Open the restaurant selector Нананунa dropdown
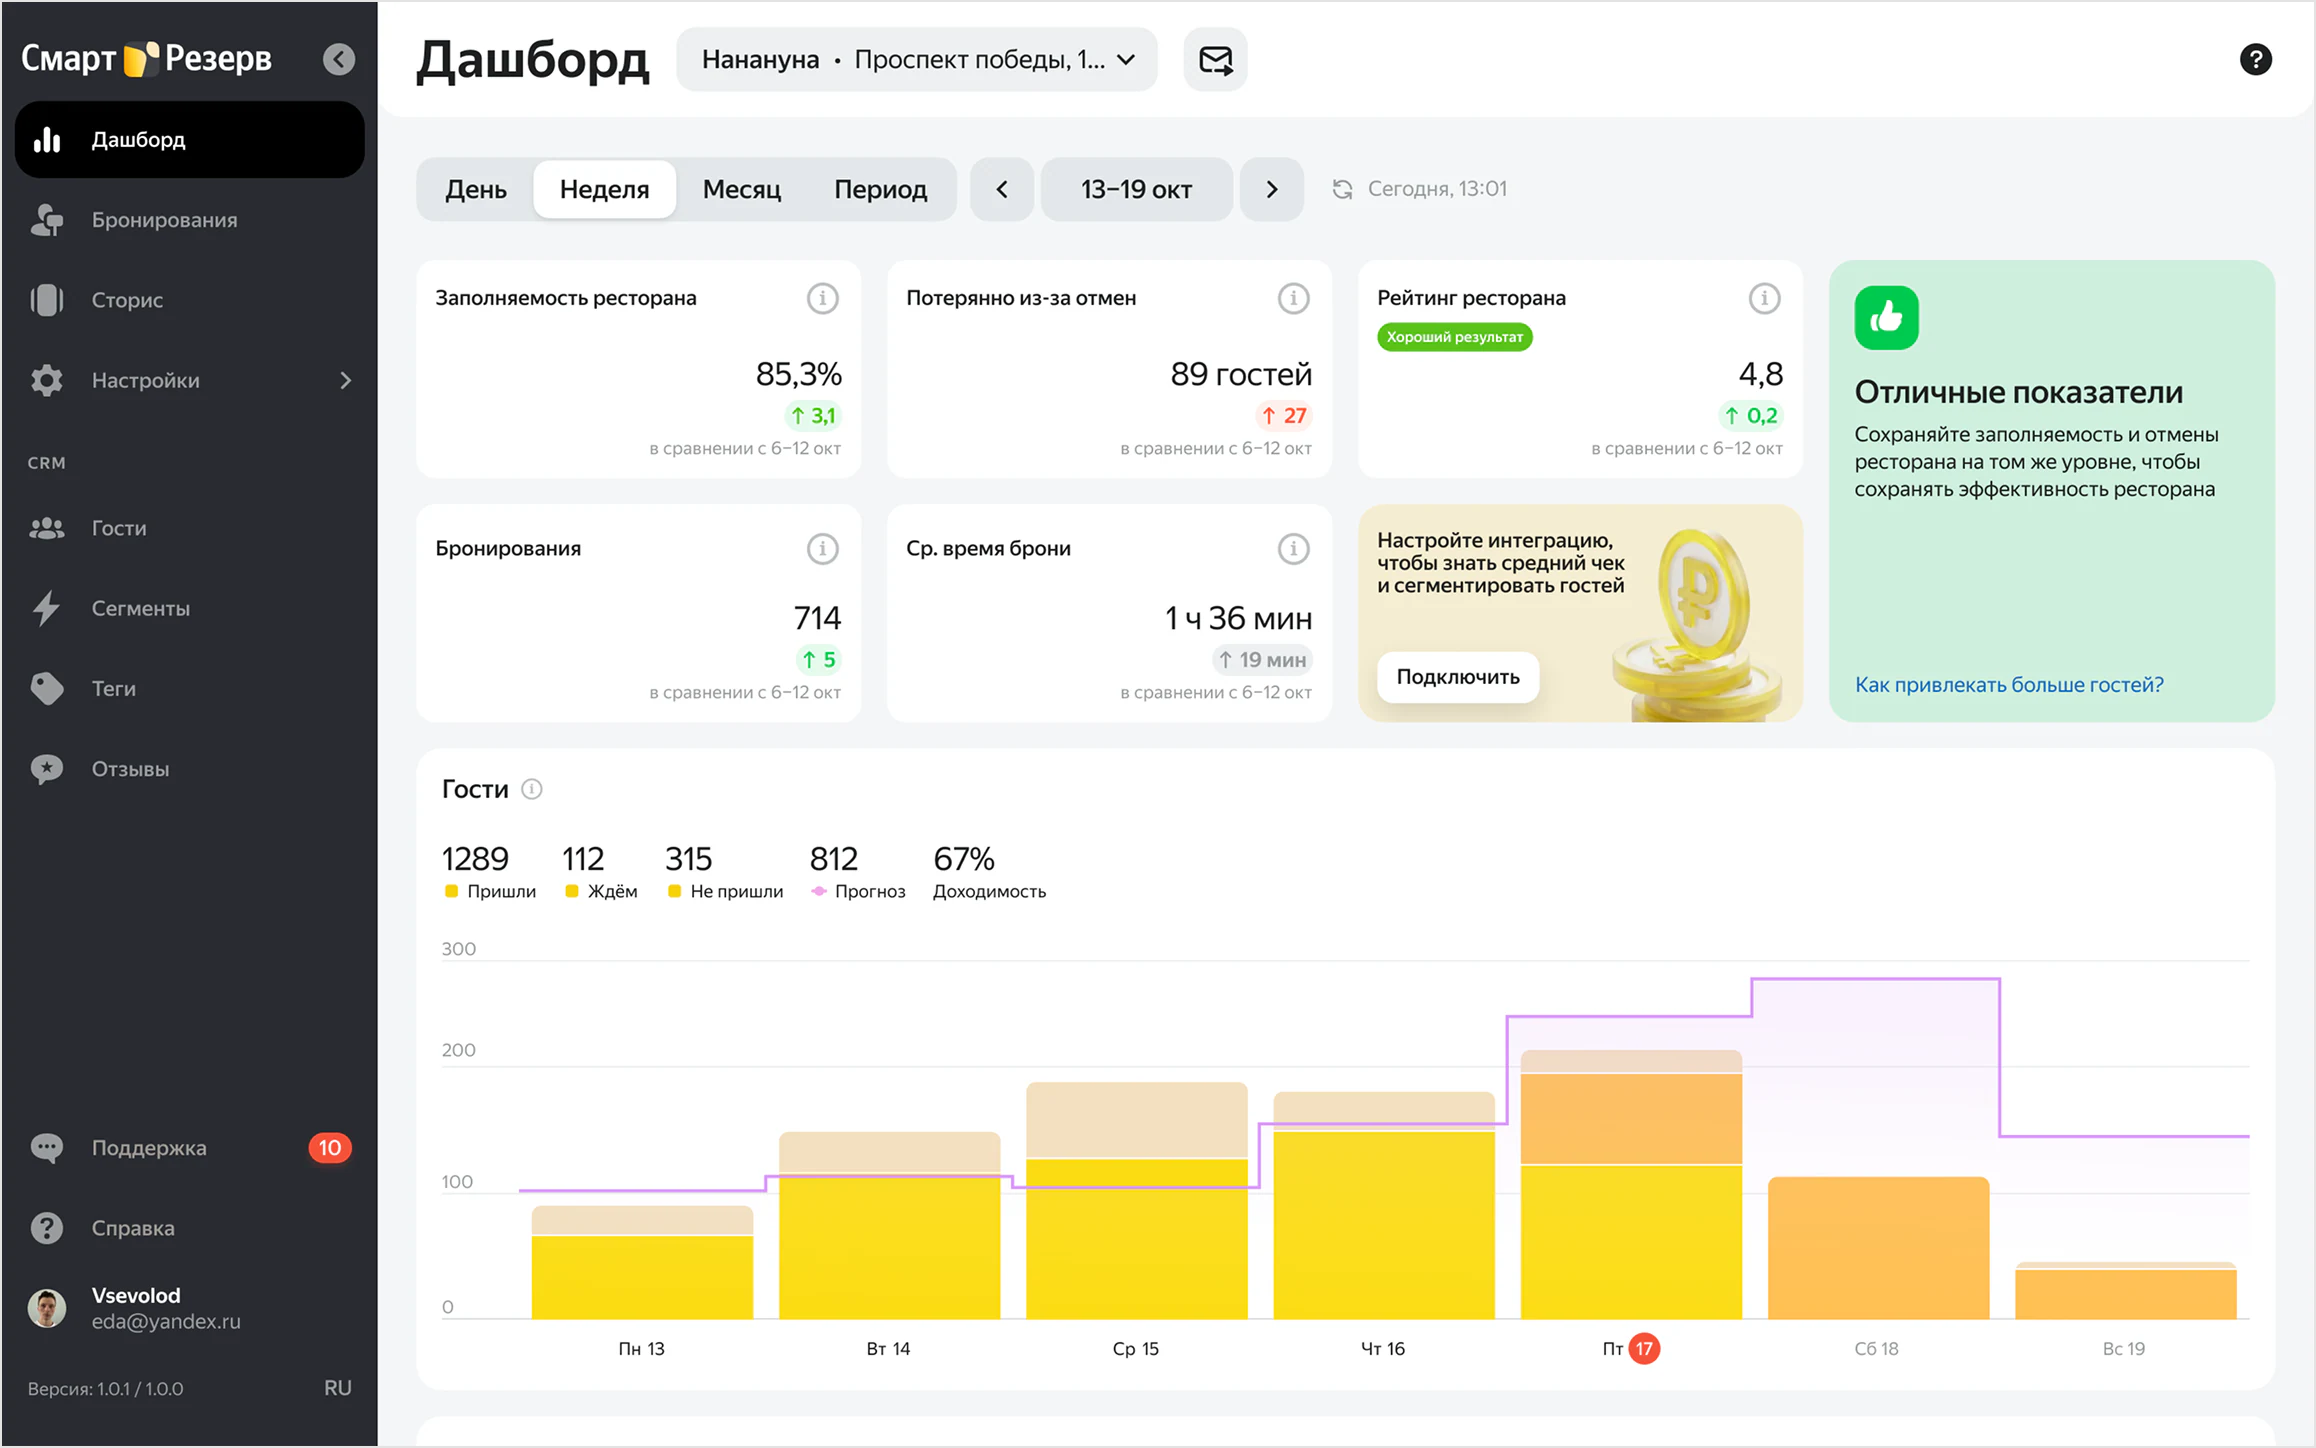The image size is (2316, 1448). (917, 60)
